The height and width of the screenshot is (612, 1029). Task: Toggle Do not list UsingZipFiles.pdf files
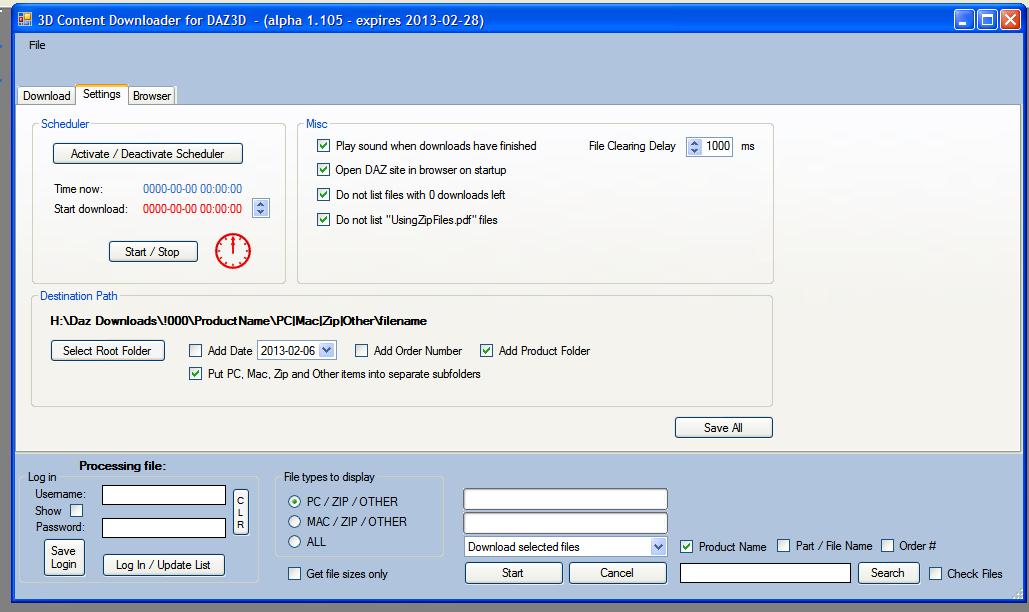(x=323, y=220)
